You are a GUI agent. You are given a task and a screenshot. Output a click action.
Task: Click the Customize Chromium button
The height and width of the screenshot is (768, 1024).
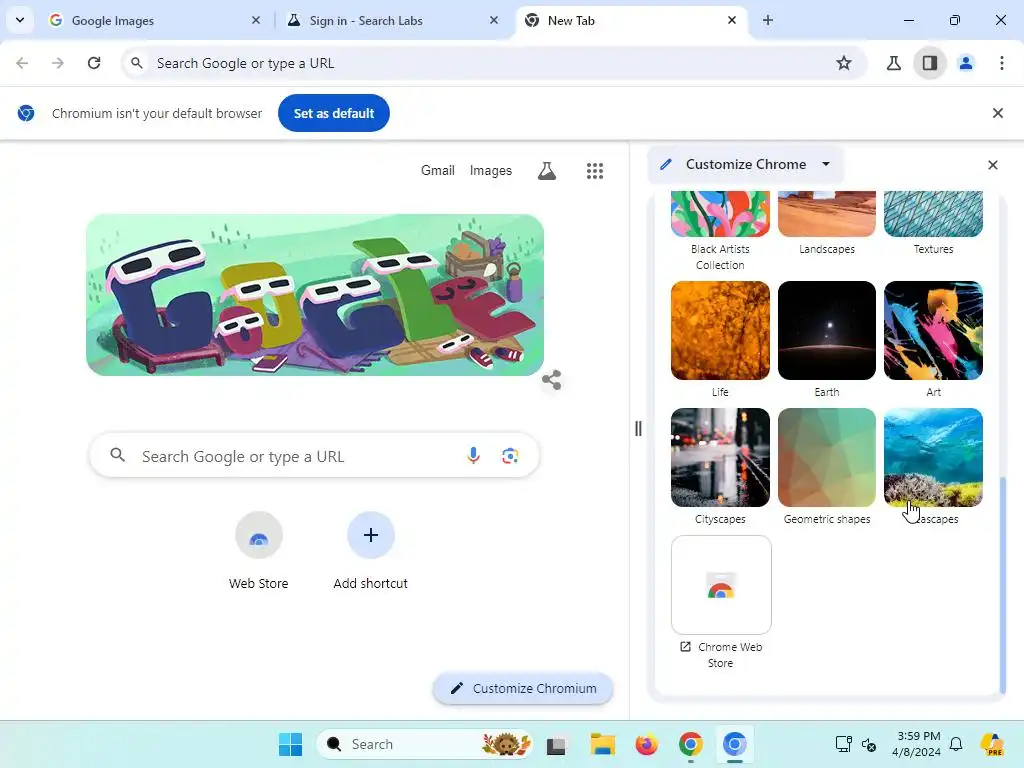tap(523, 688)
